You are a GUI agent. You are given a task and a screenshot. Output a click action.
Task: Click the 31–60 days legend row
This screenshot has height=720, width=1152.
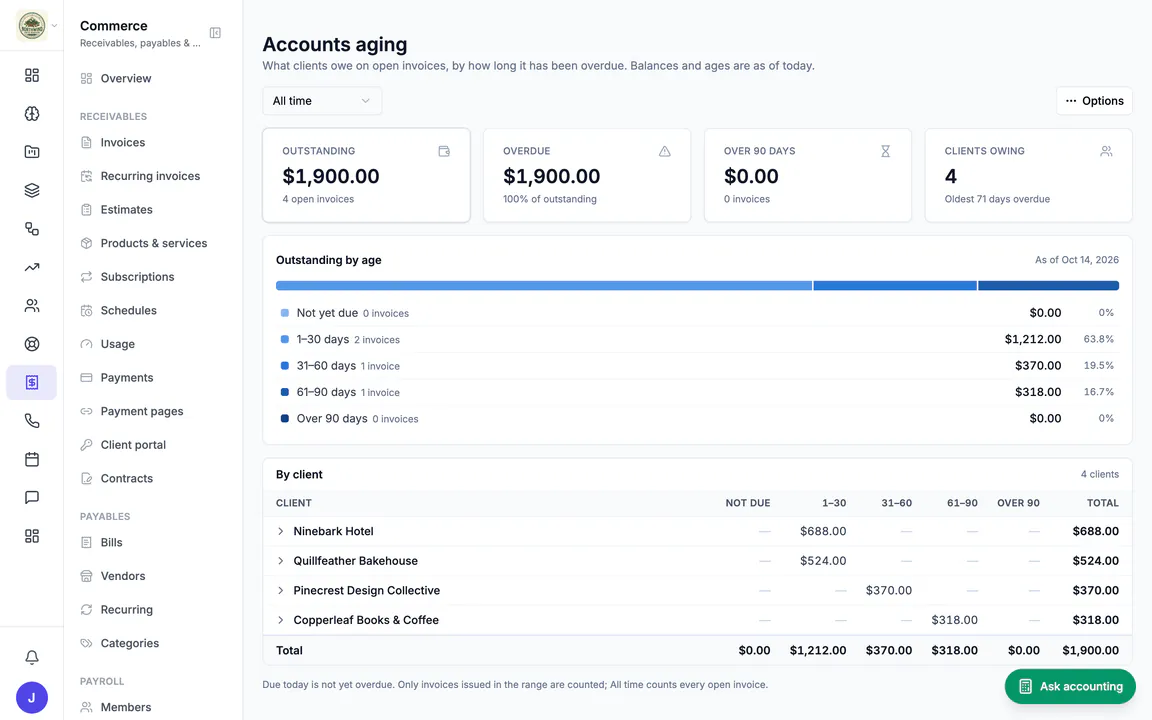pos(697,366)
